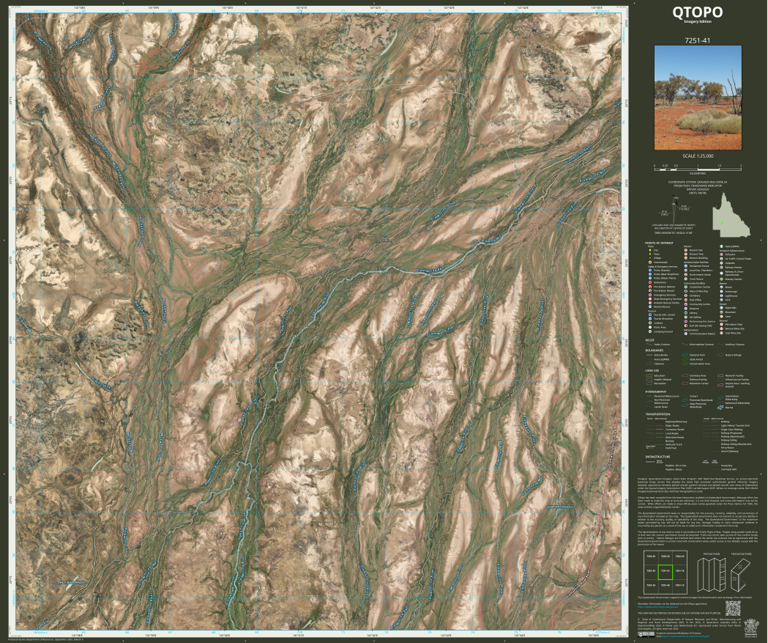Click the Marine waterbody legend symbol
Viewport: 768px width, 643px height.
[720, 407]
